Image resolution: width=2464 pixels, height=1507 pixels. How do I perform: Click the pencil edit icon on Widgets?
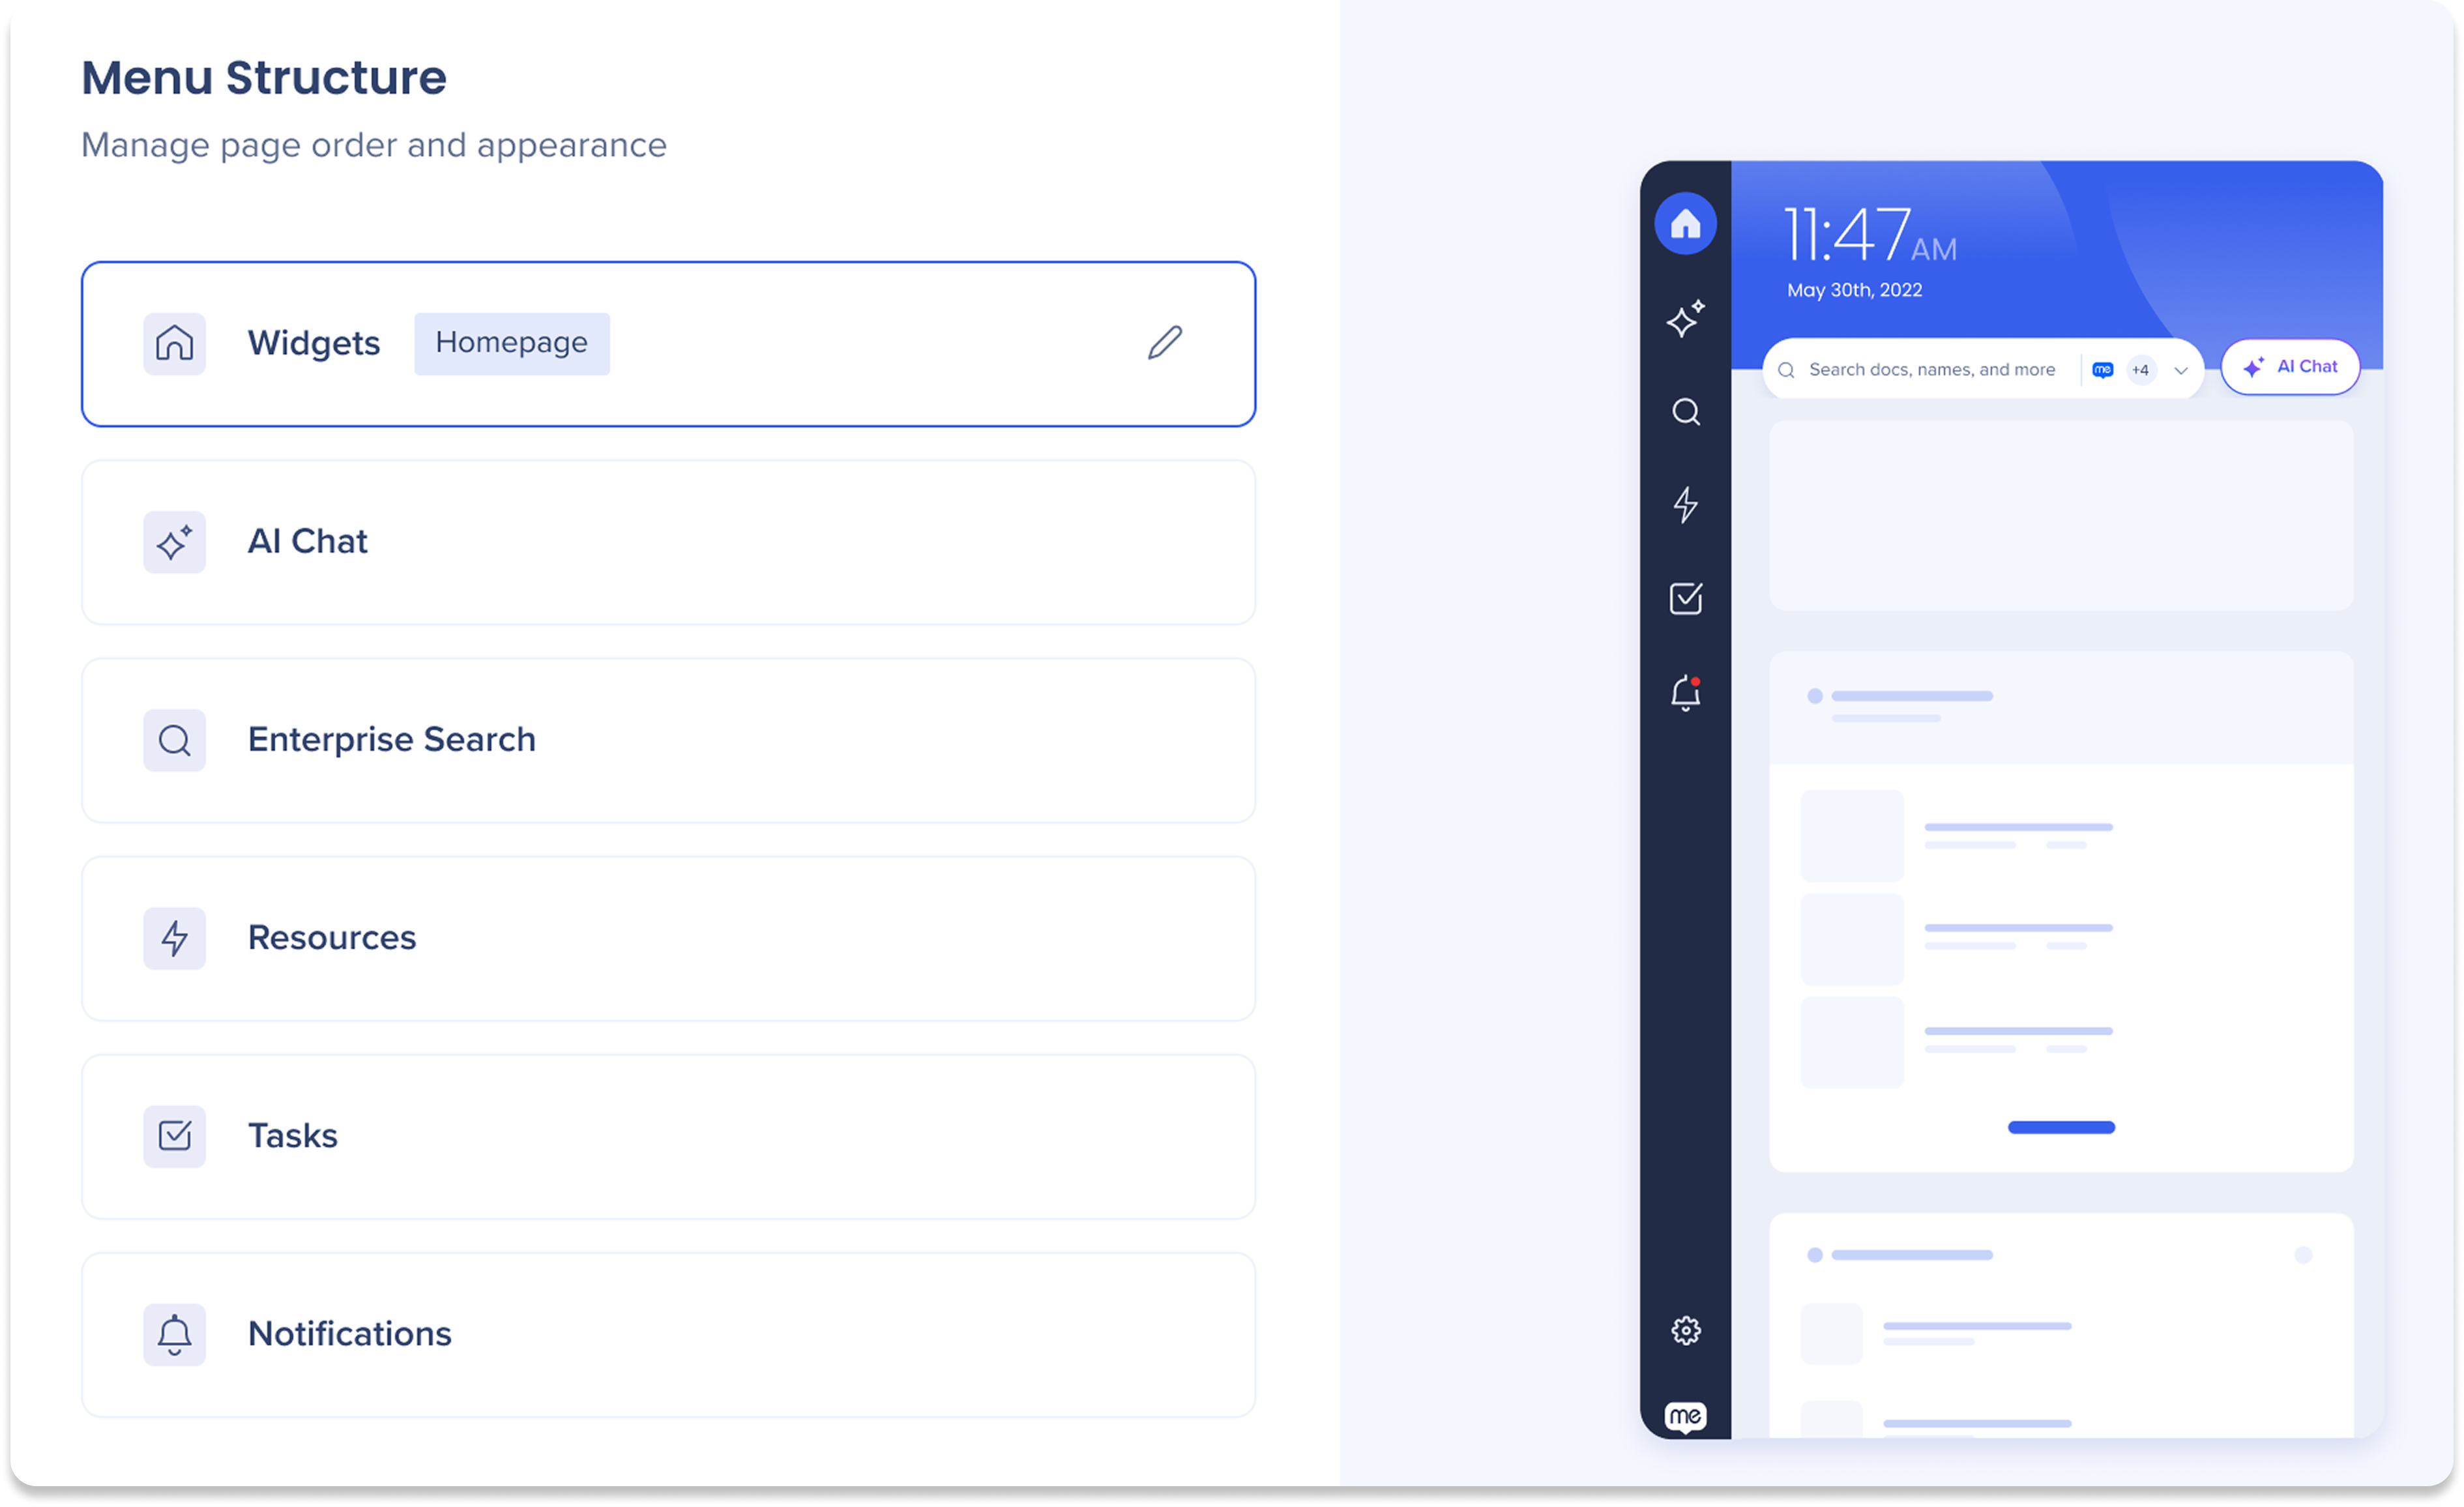pyautogui.click(x=1164, y=342)
